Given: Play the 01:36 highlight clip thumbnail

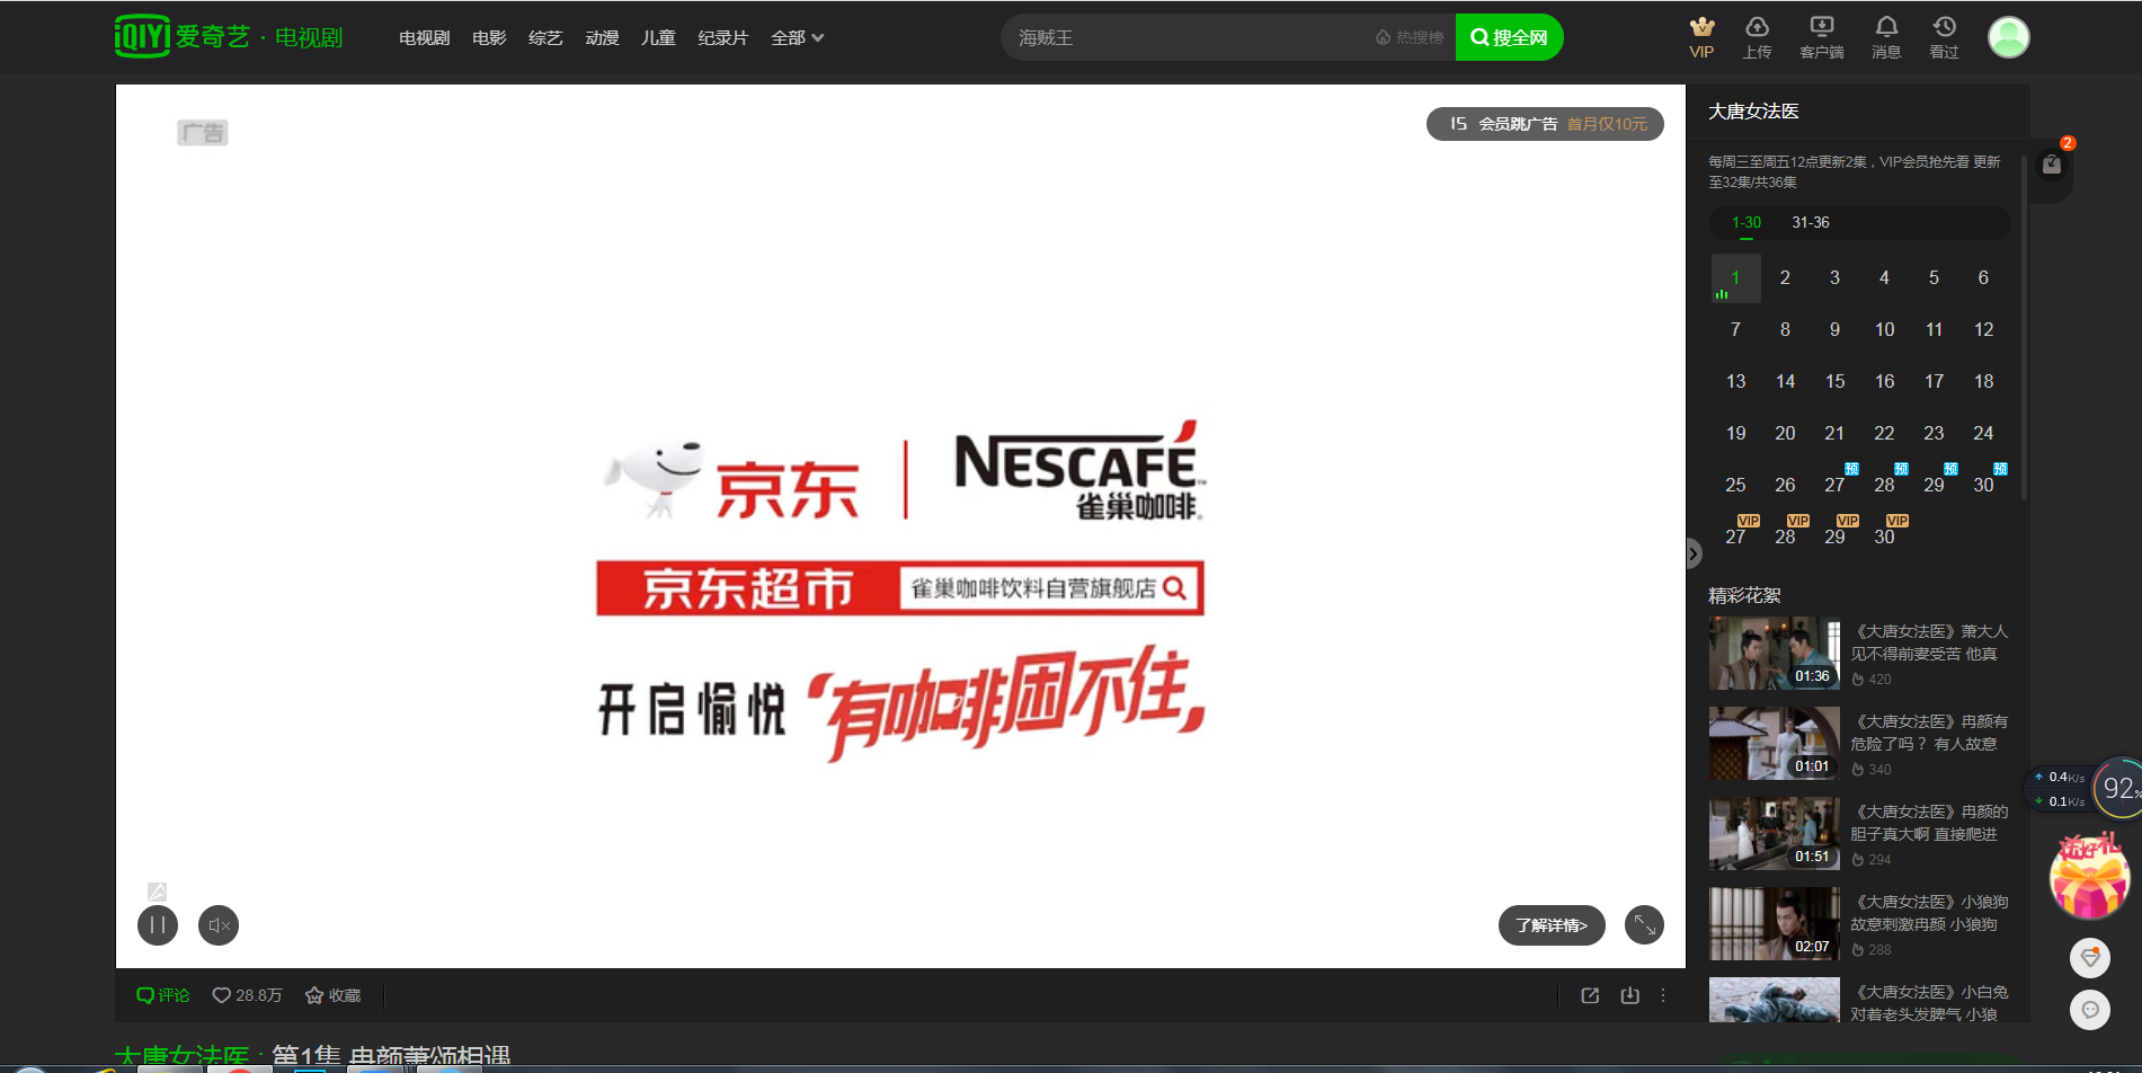Looking at the screenshot, I should point(1773,653).
